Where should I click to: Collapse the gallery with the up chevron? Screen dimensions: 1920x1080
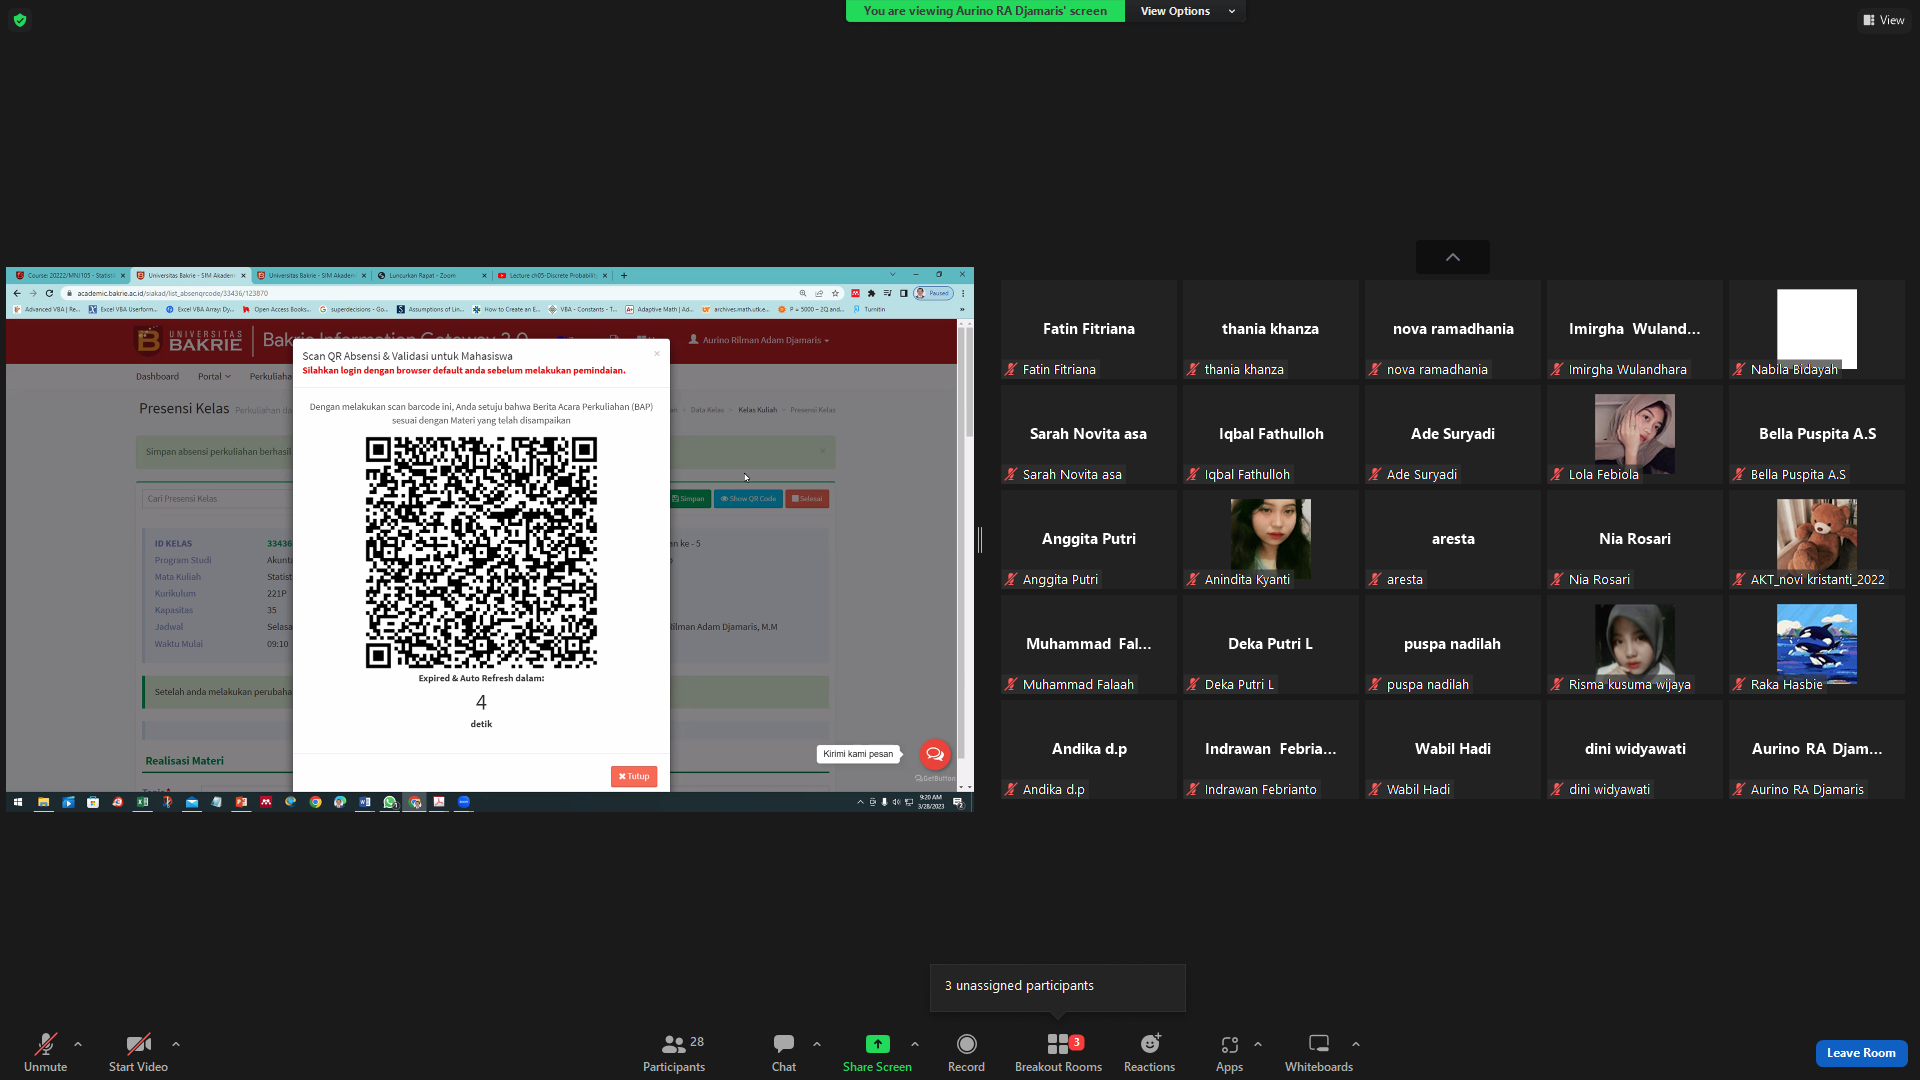[x=1453, y=257]
